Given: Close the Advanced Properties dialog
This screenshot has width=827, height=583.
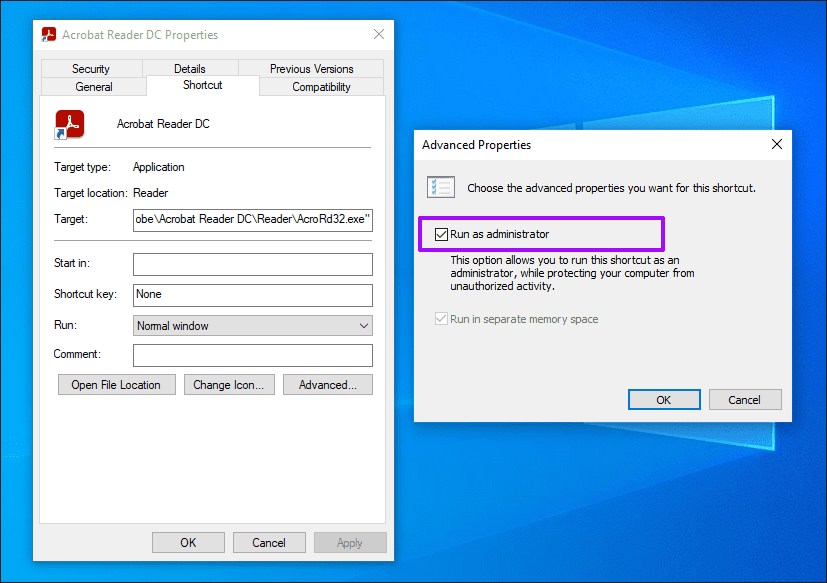Looking at the screenshot, I should coord(776,145).
